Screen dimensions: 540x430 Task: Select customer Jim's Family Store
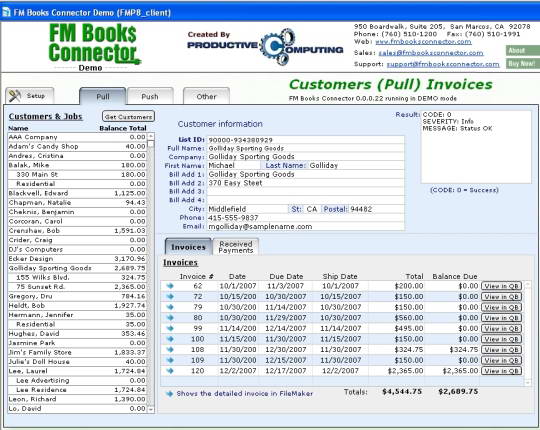click(x=77, y=353)
